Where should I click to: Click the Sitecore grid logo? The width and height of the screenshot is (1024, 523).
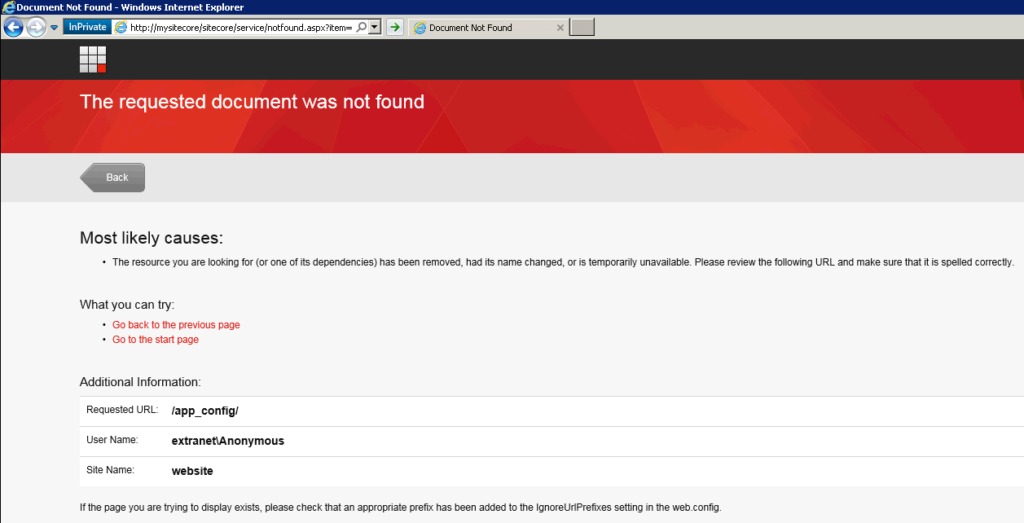93,59
